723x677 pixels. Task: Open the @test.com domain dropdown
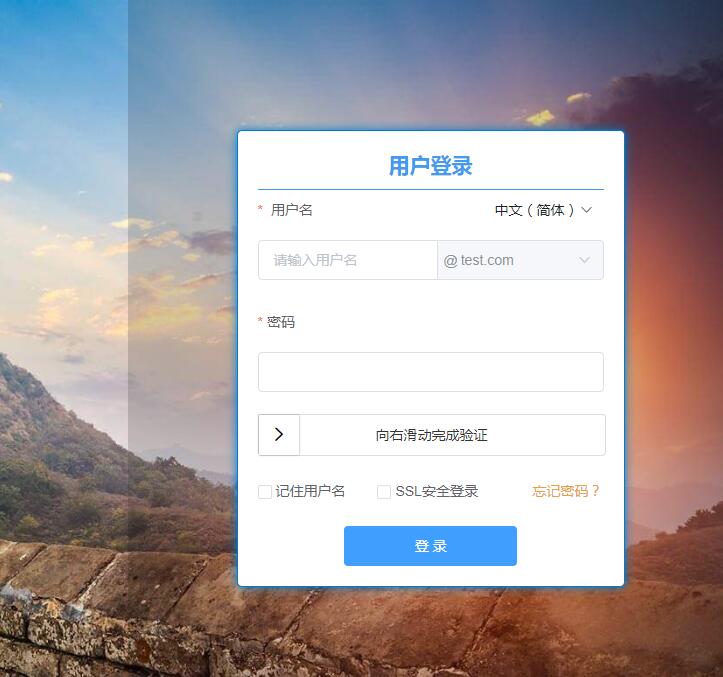pyautogui.click(x=520, y=260)
